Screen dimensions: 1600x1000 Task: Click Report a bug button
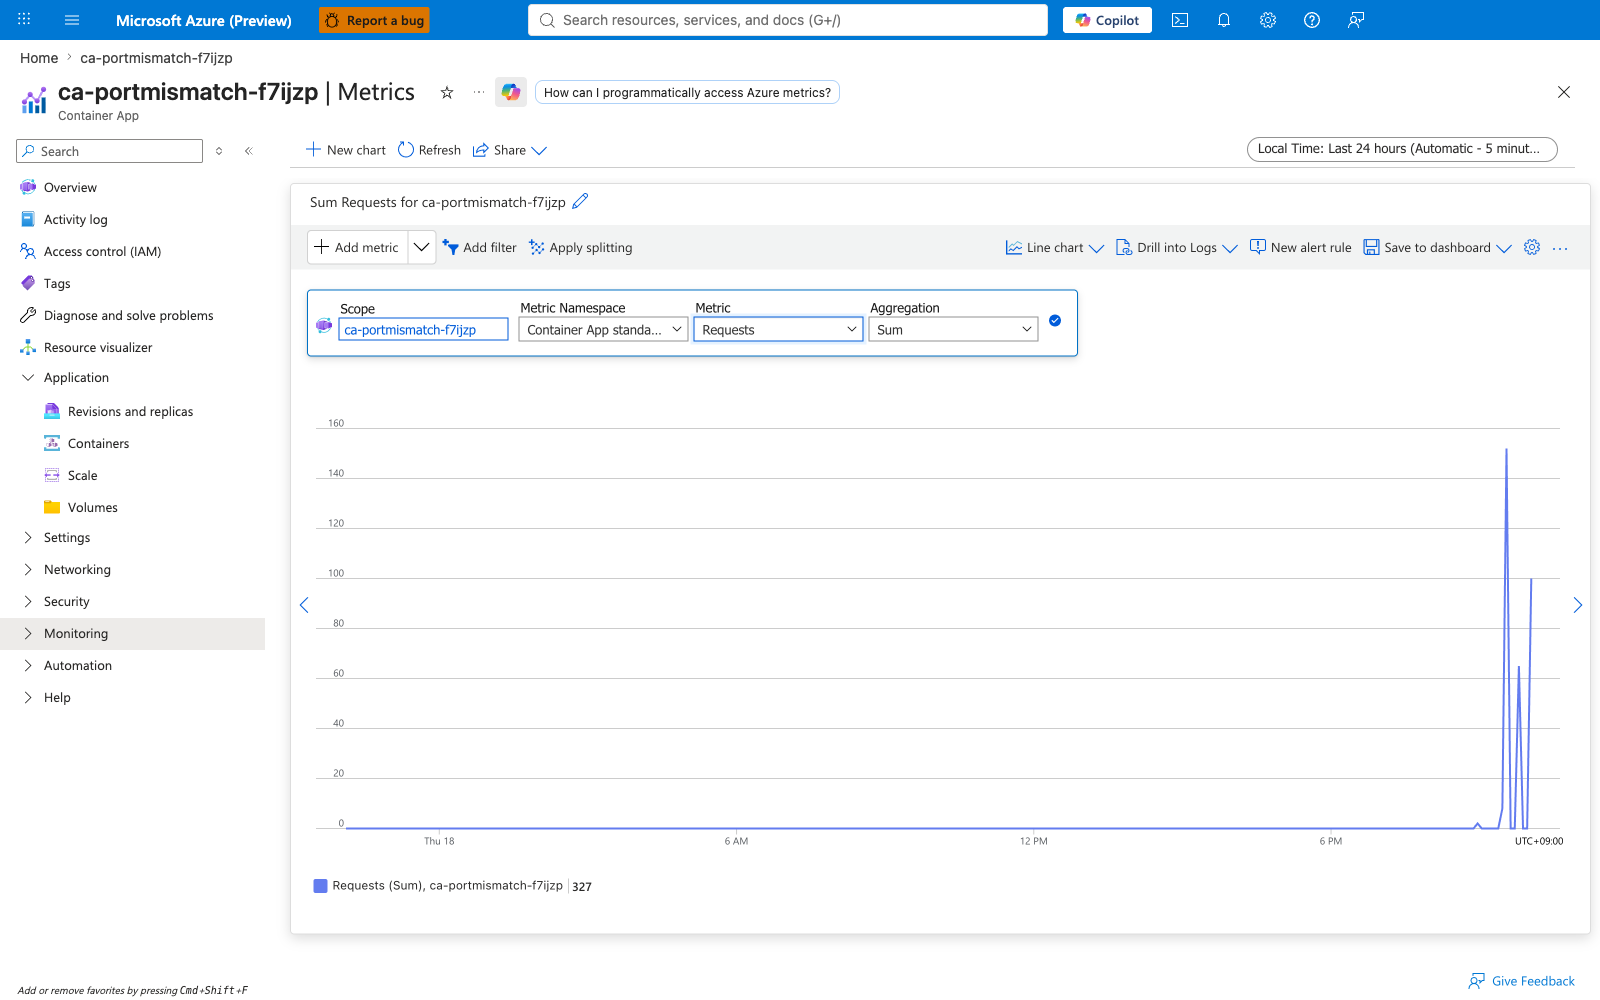point(374,20)
